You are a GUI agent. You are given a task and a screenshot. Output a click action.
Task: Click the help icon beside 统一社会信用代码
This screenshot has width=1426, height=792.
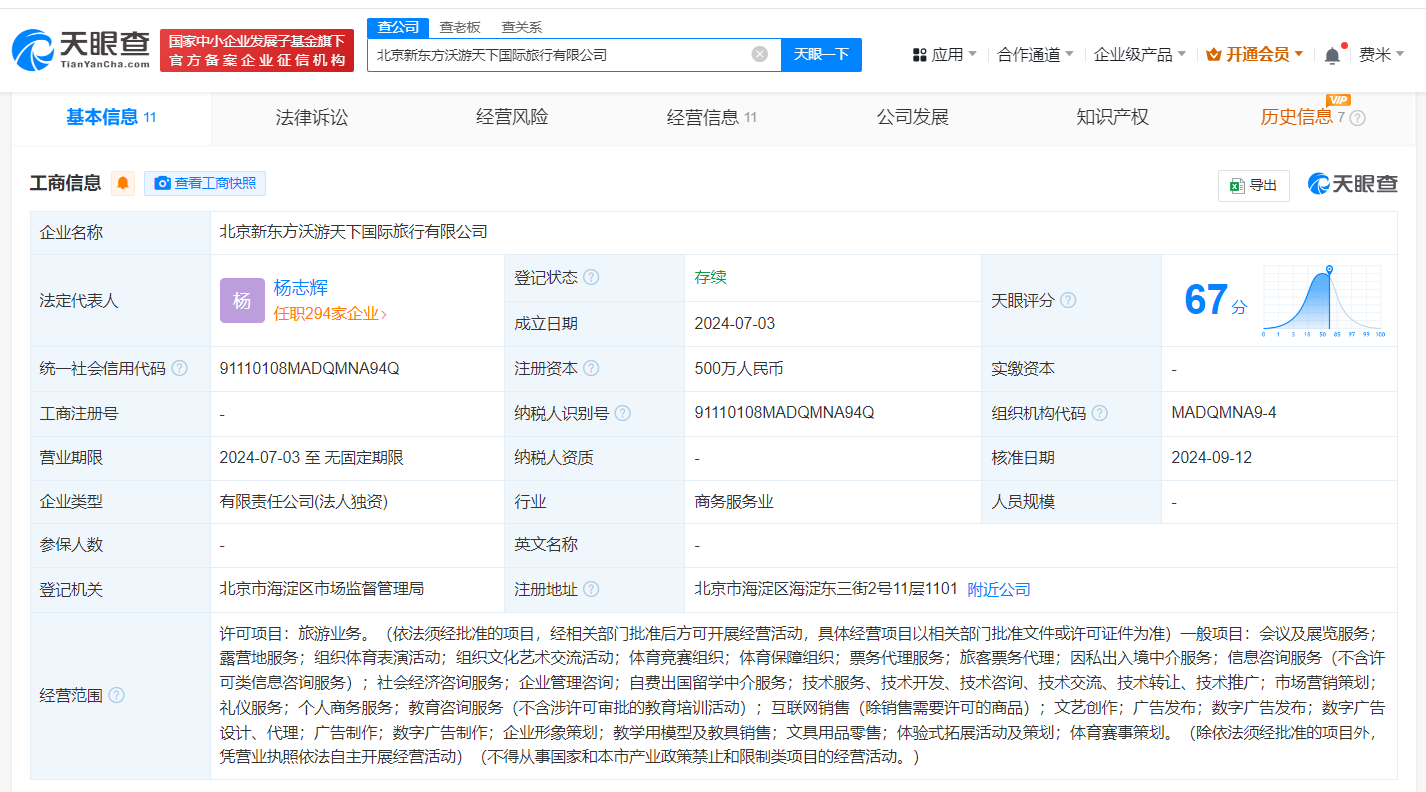pos(178,367)
